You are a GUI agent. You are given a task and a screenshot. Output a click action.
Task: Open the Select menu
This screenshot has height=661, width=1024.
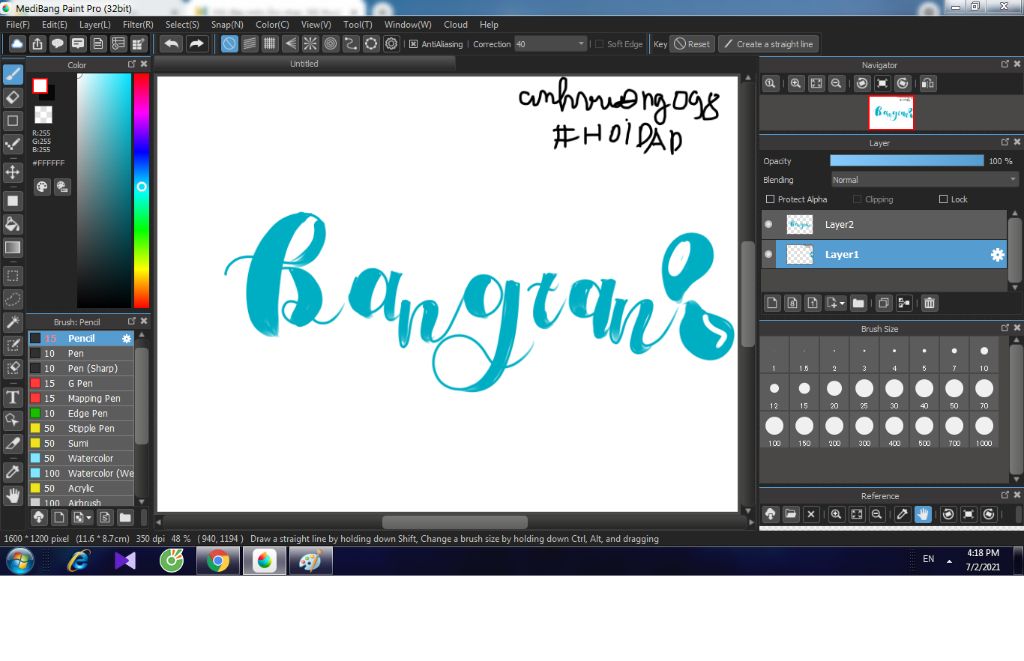coord(182,24)
